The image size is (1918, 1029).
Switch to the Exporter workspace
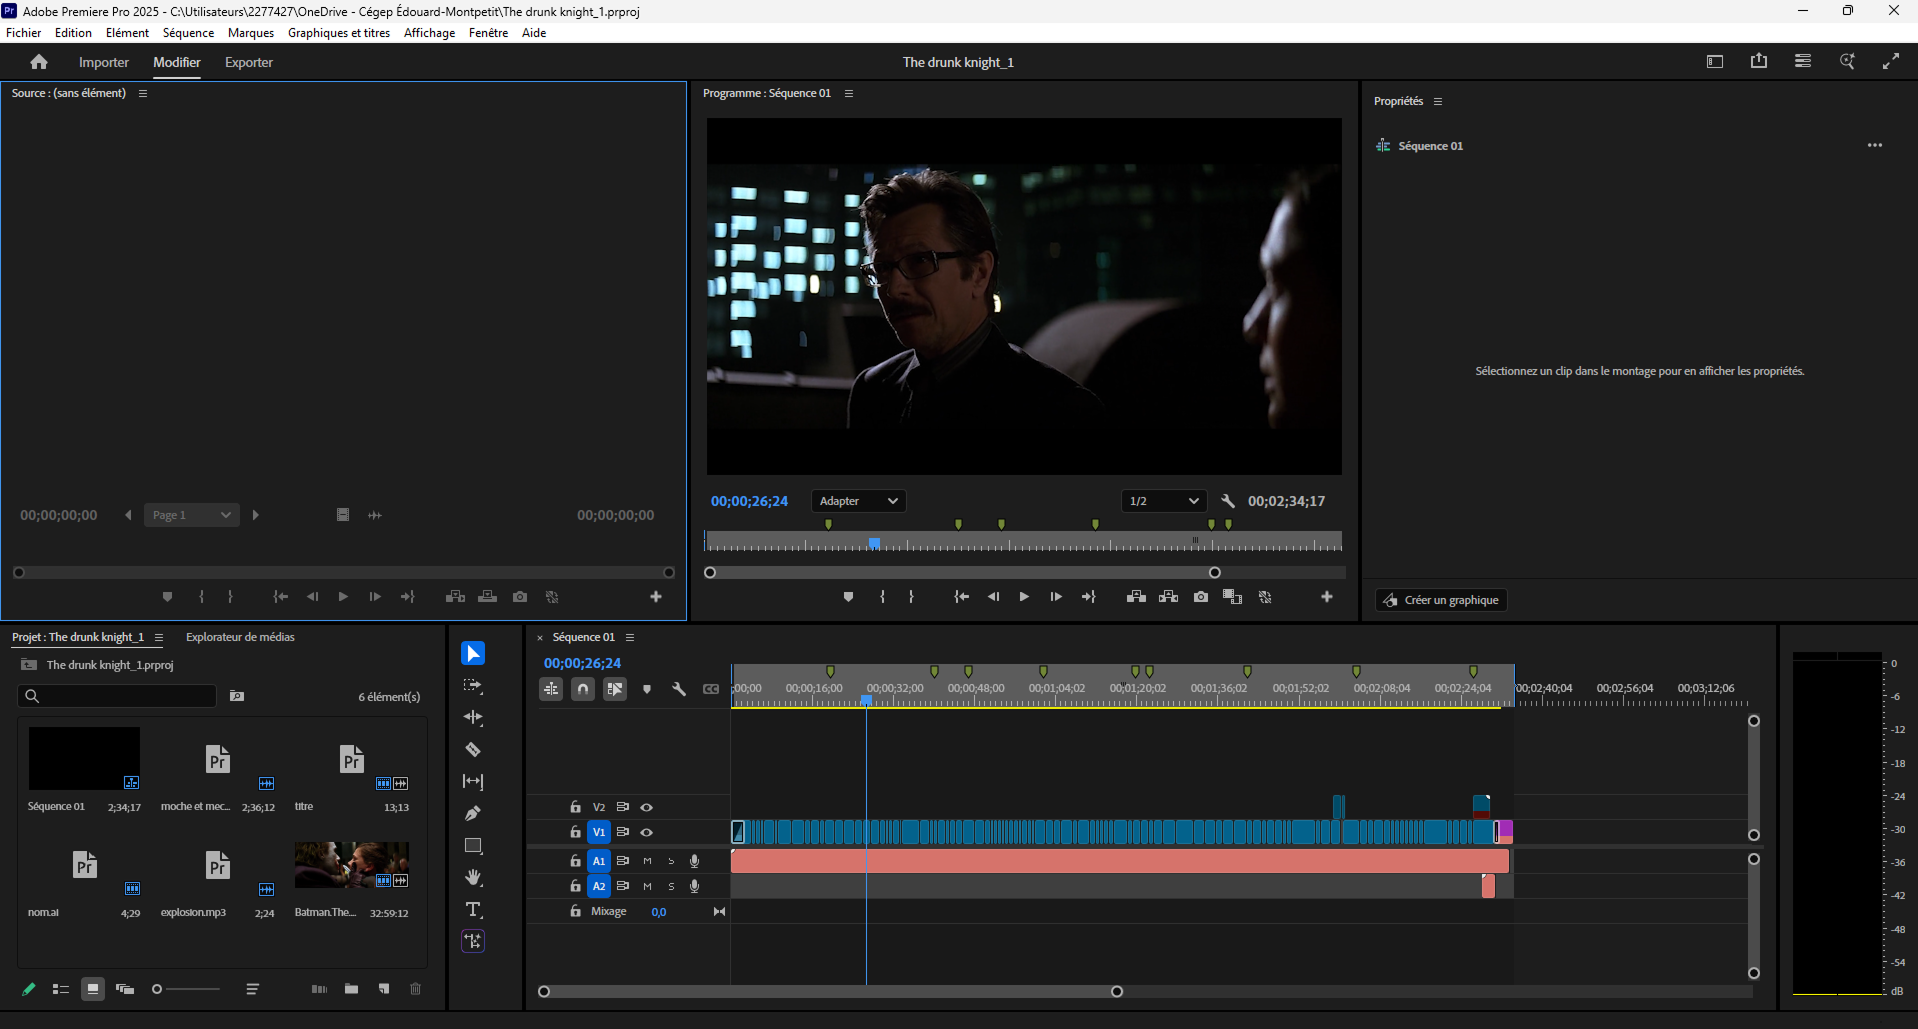pyautogui.click(x=248, y=62)
